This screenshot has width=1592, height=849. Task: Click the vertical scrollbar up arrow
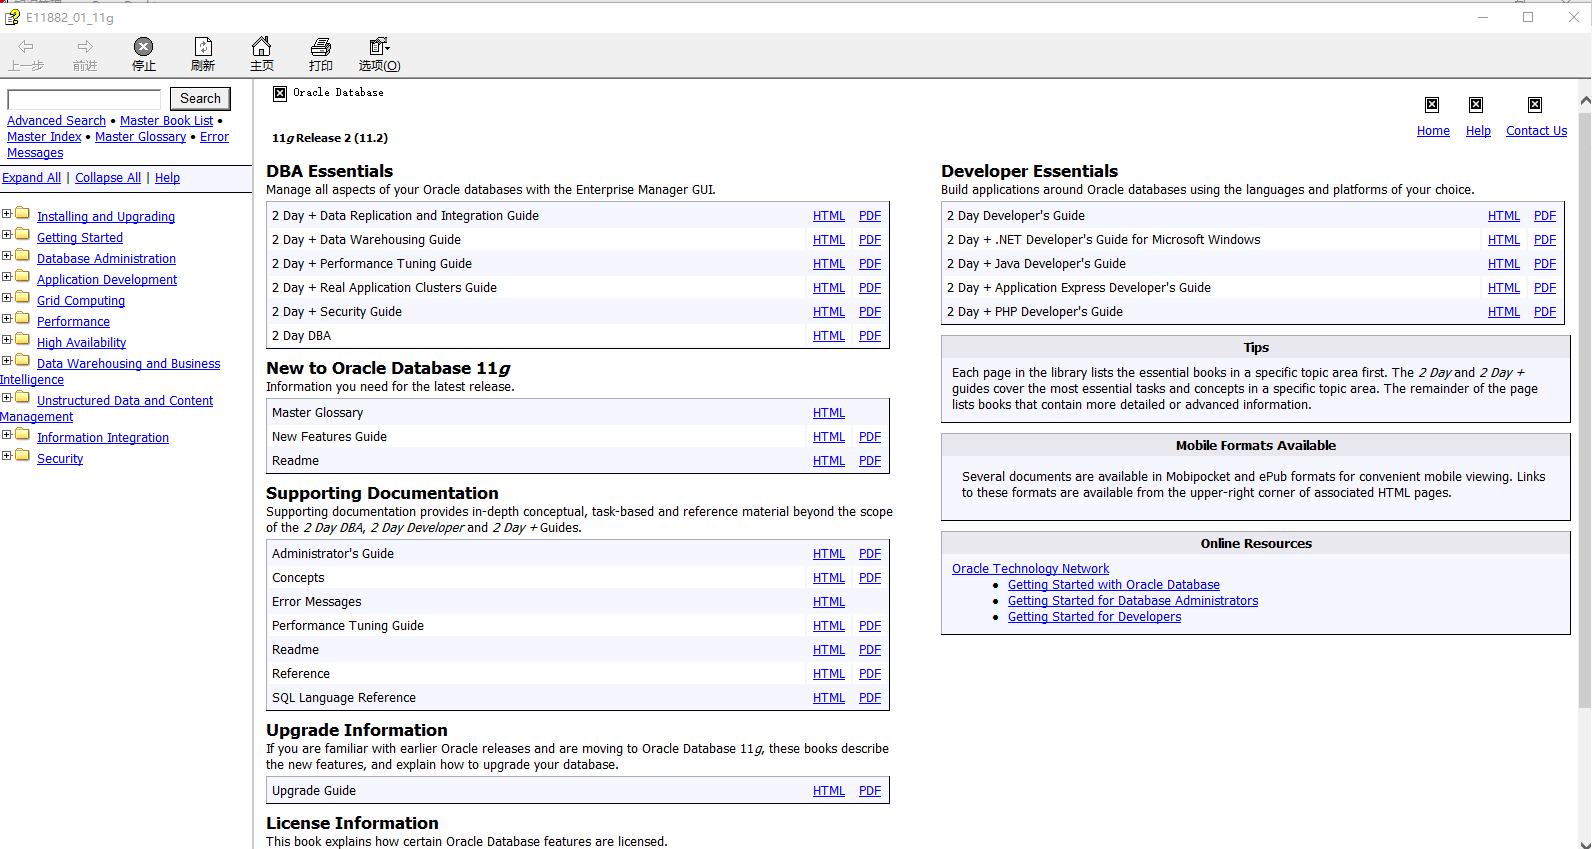point(1585,101)
